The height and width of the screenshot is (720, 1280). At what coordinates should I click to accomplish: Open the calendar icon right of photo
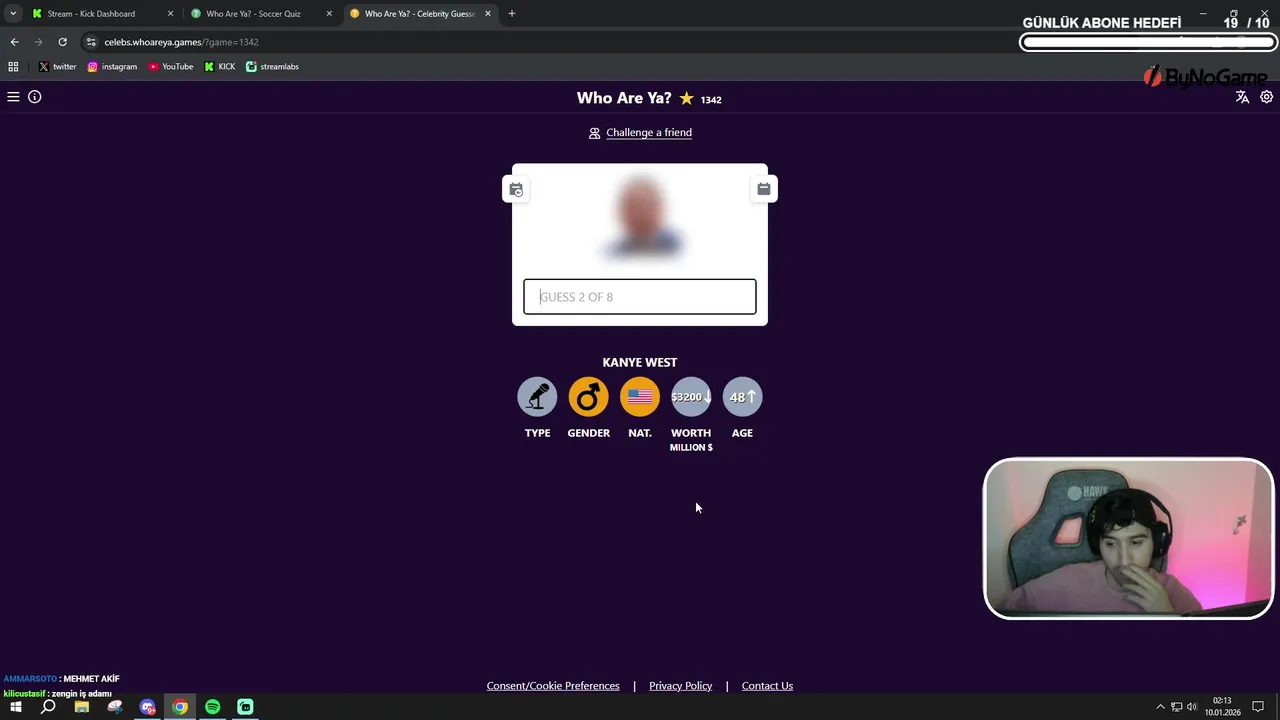764,189
